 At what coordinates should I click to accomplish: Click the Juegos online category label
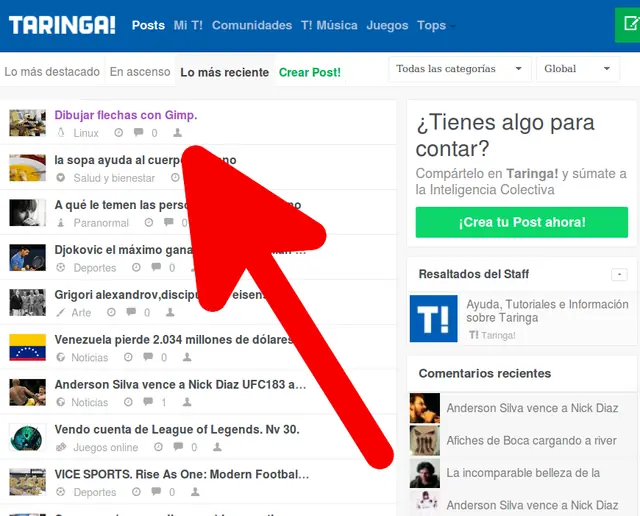[x=106, y=447]
